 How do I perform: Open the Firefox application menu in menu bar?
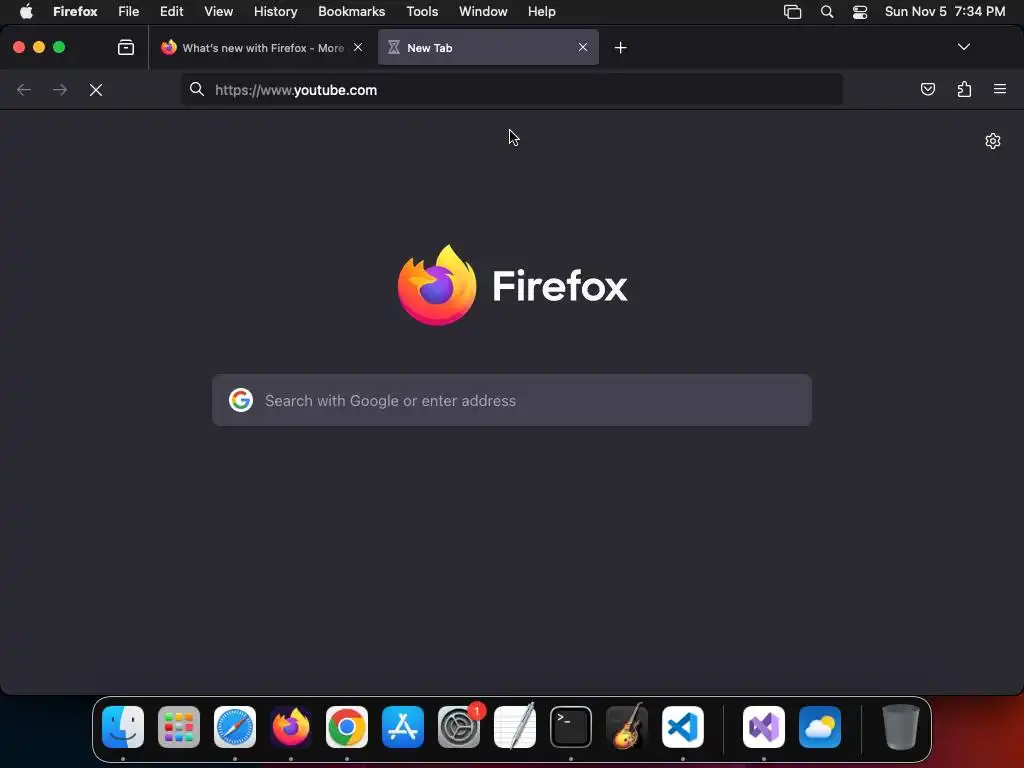75,12
